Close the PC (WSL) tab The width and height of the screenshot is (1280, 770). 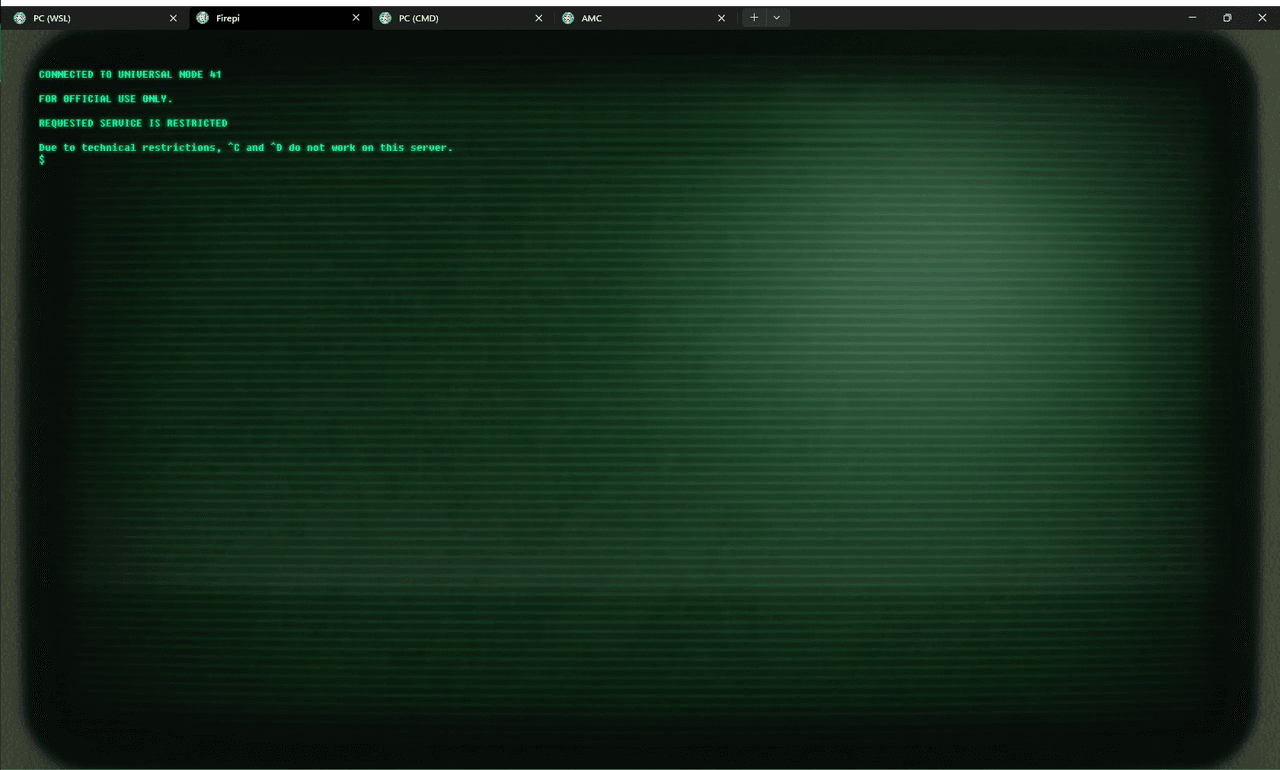[x=173, y=18]
